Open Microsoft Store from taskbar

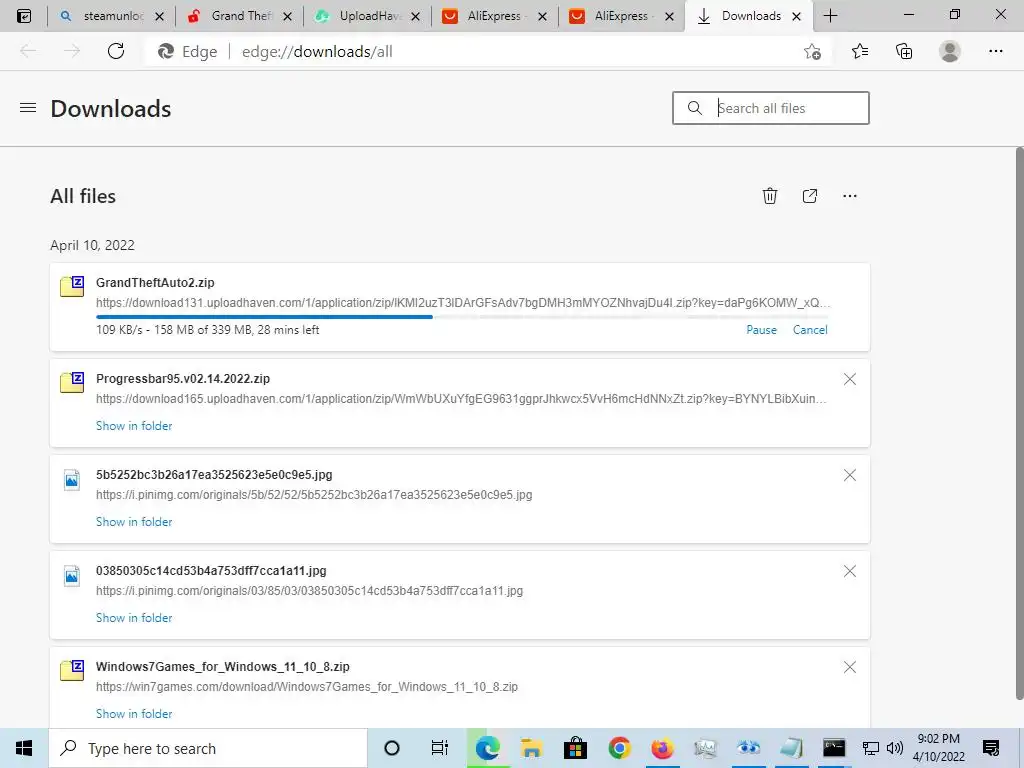click(x=575, y=748)
